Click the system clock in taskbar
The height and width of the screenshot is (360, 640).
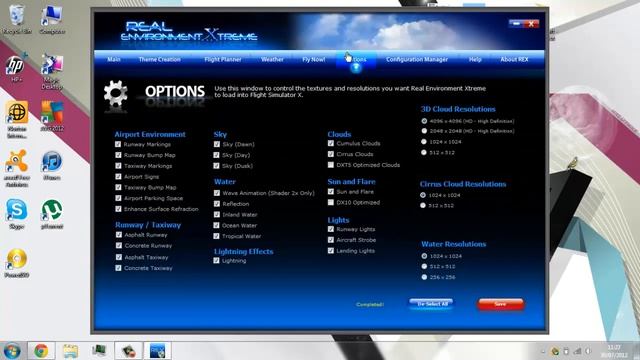tap(614, 351)
